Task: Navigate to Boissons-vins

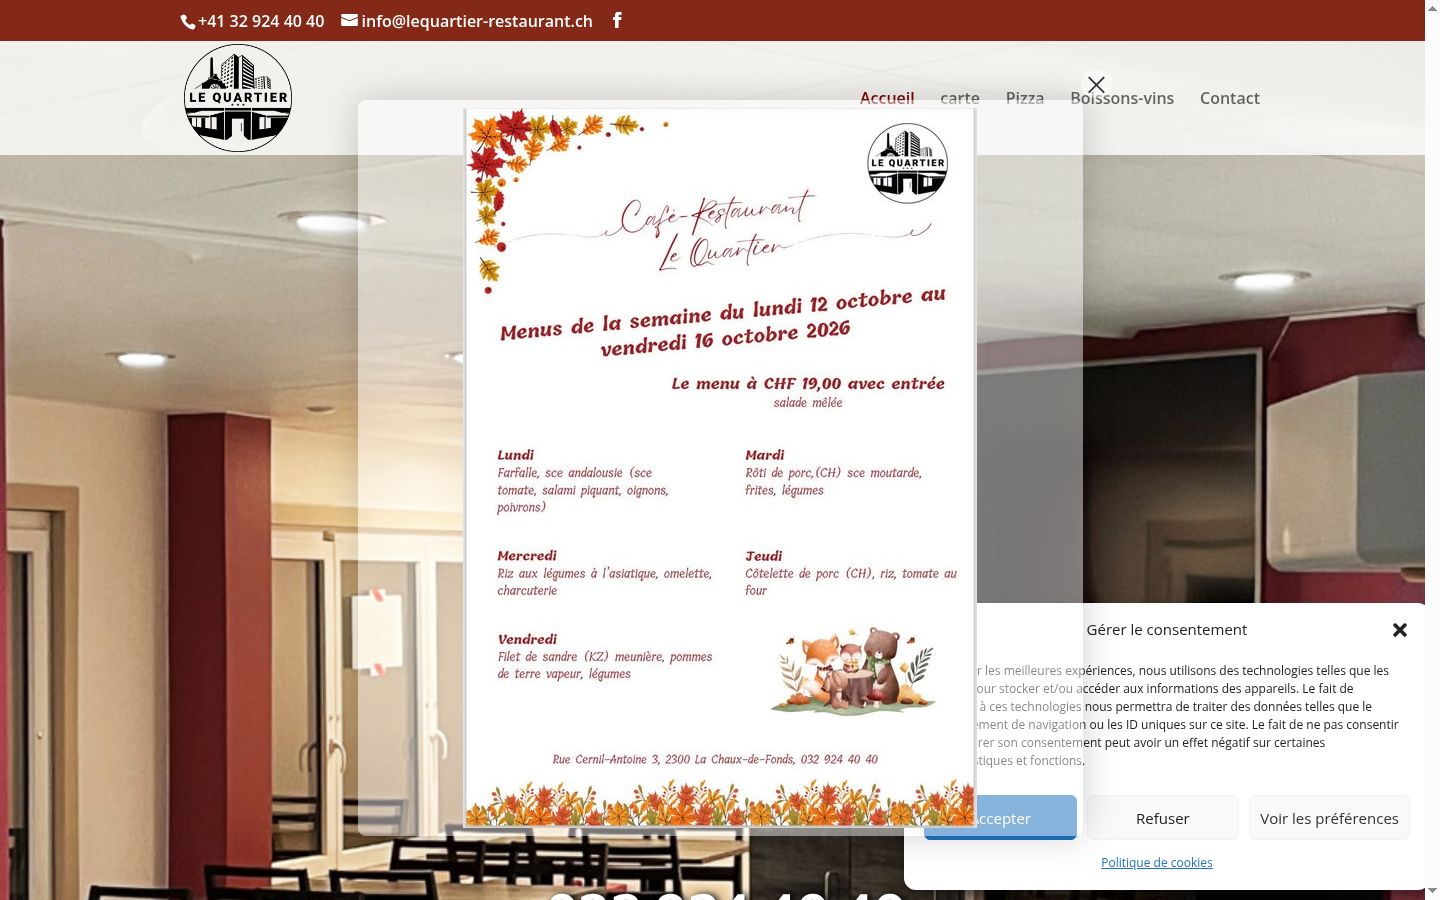Action: pyautogui.click(x=1122, y=98)
